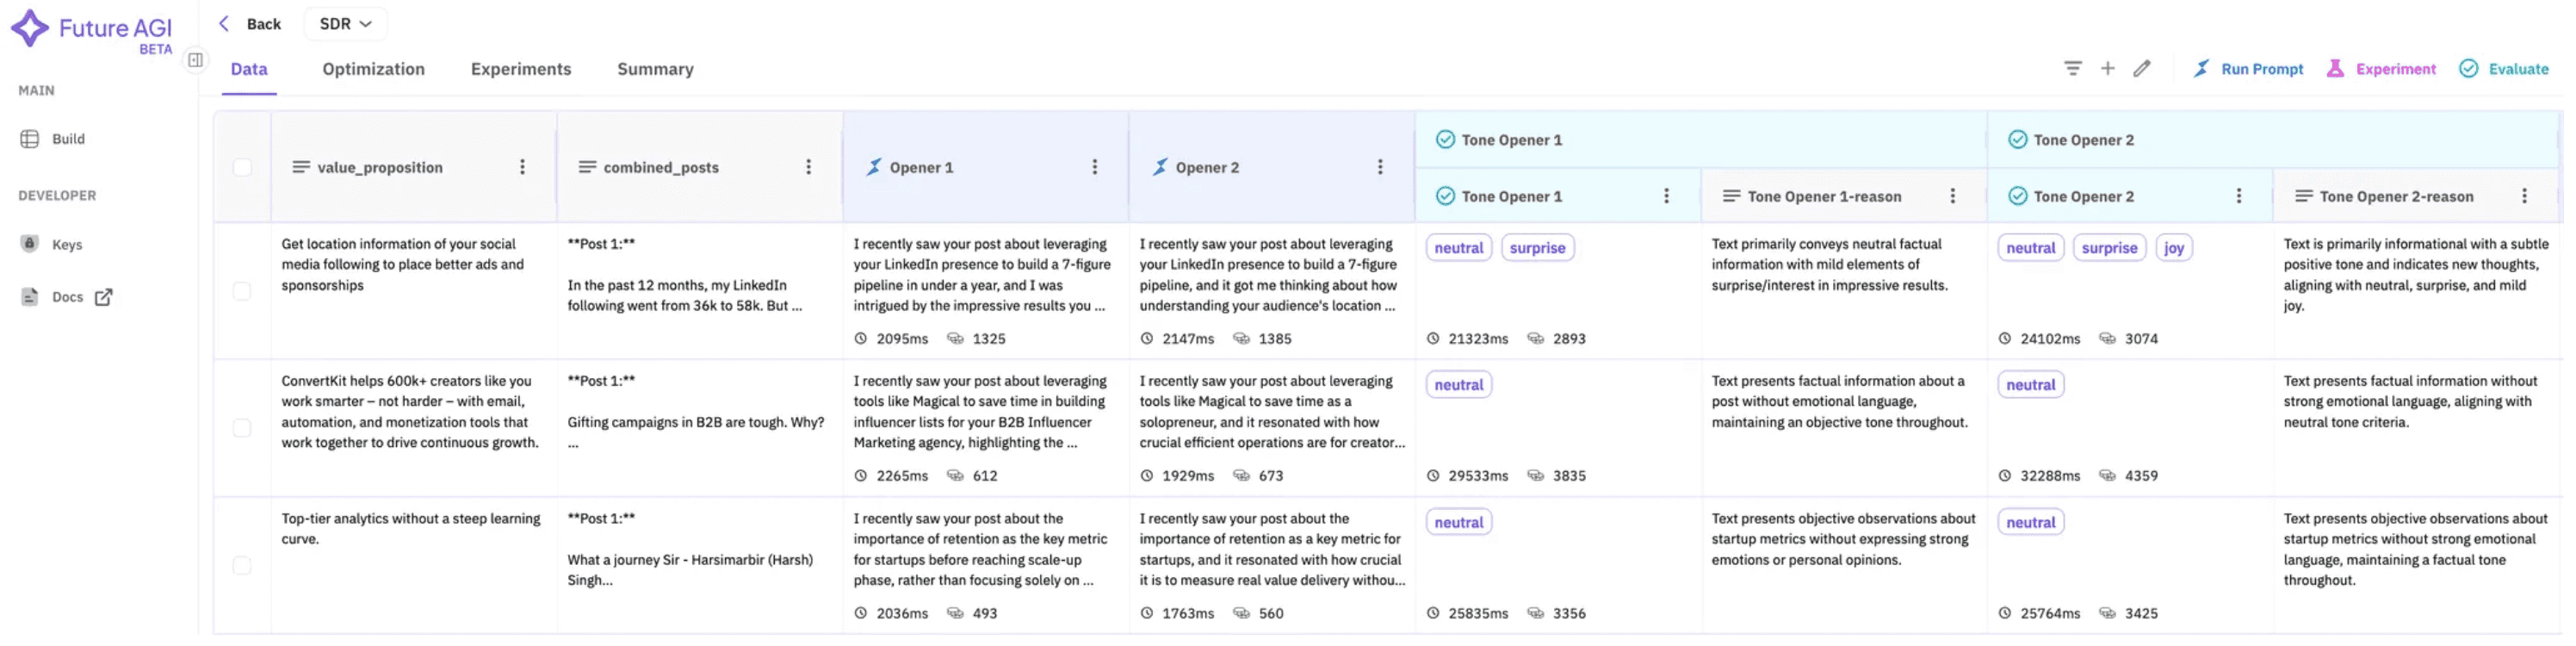The height and width of the screenshot is (646, 2576).
Task: Click the Keys lock icon
Action: pos(30,243)
